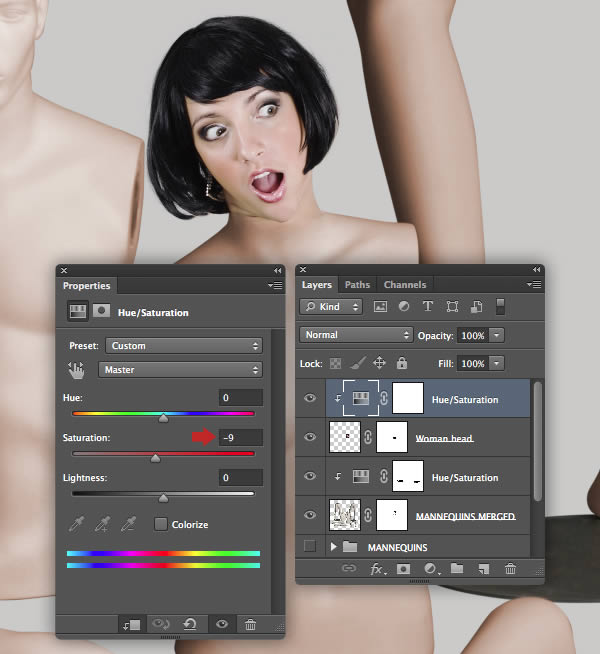Delete layer with Layers panel trash icon

[x=510, y=569]
